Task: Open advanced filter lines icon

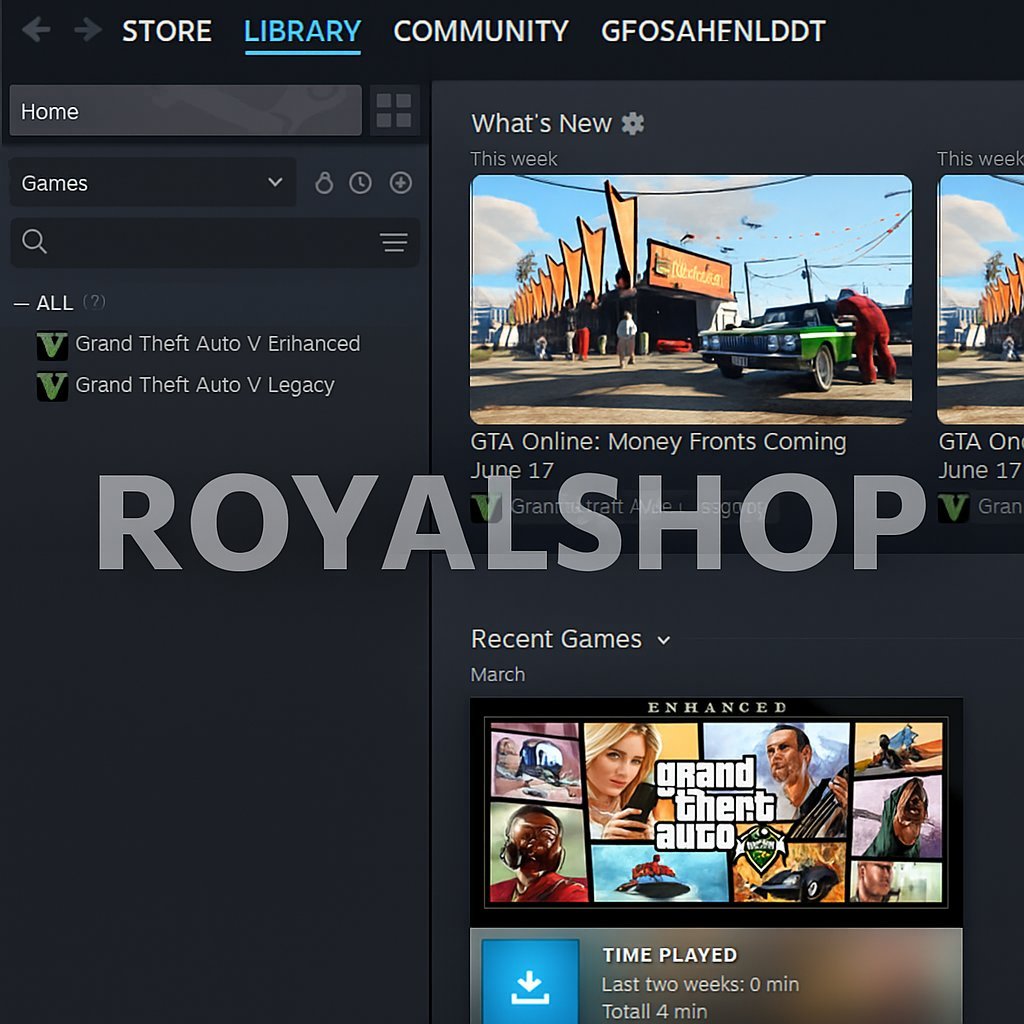Action: click(394, 242)
